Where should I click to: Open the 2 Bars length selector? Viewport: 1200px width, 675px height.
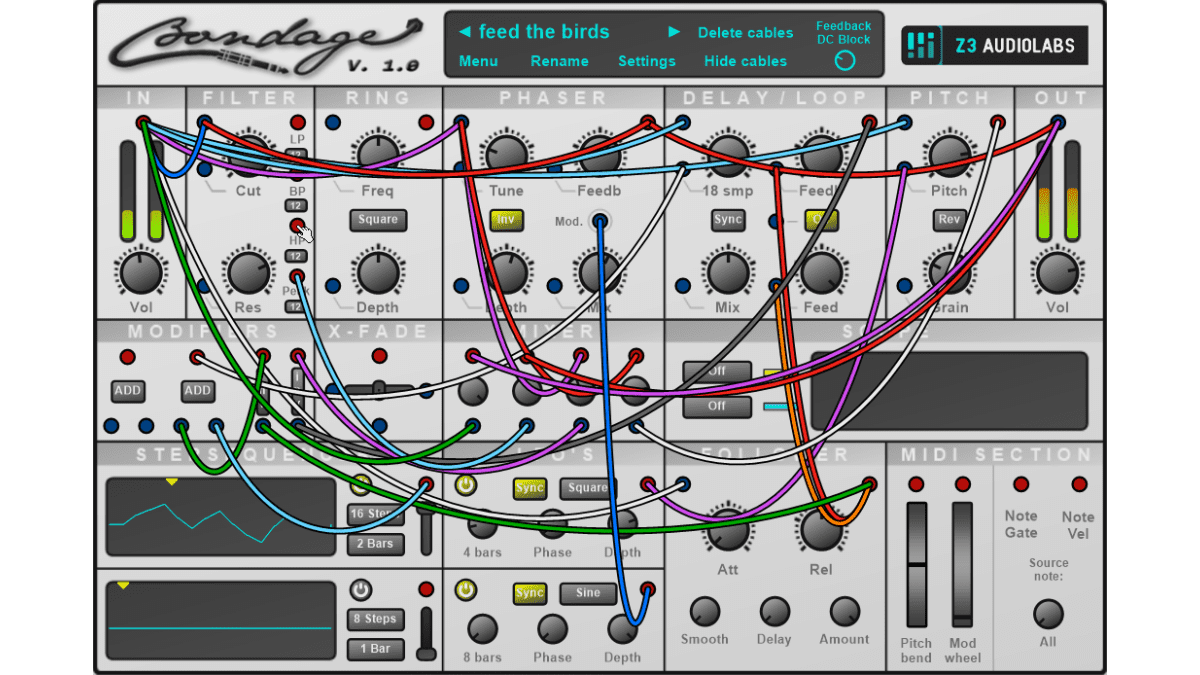pyautogui.click(x=376, y=544)
